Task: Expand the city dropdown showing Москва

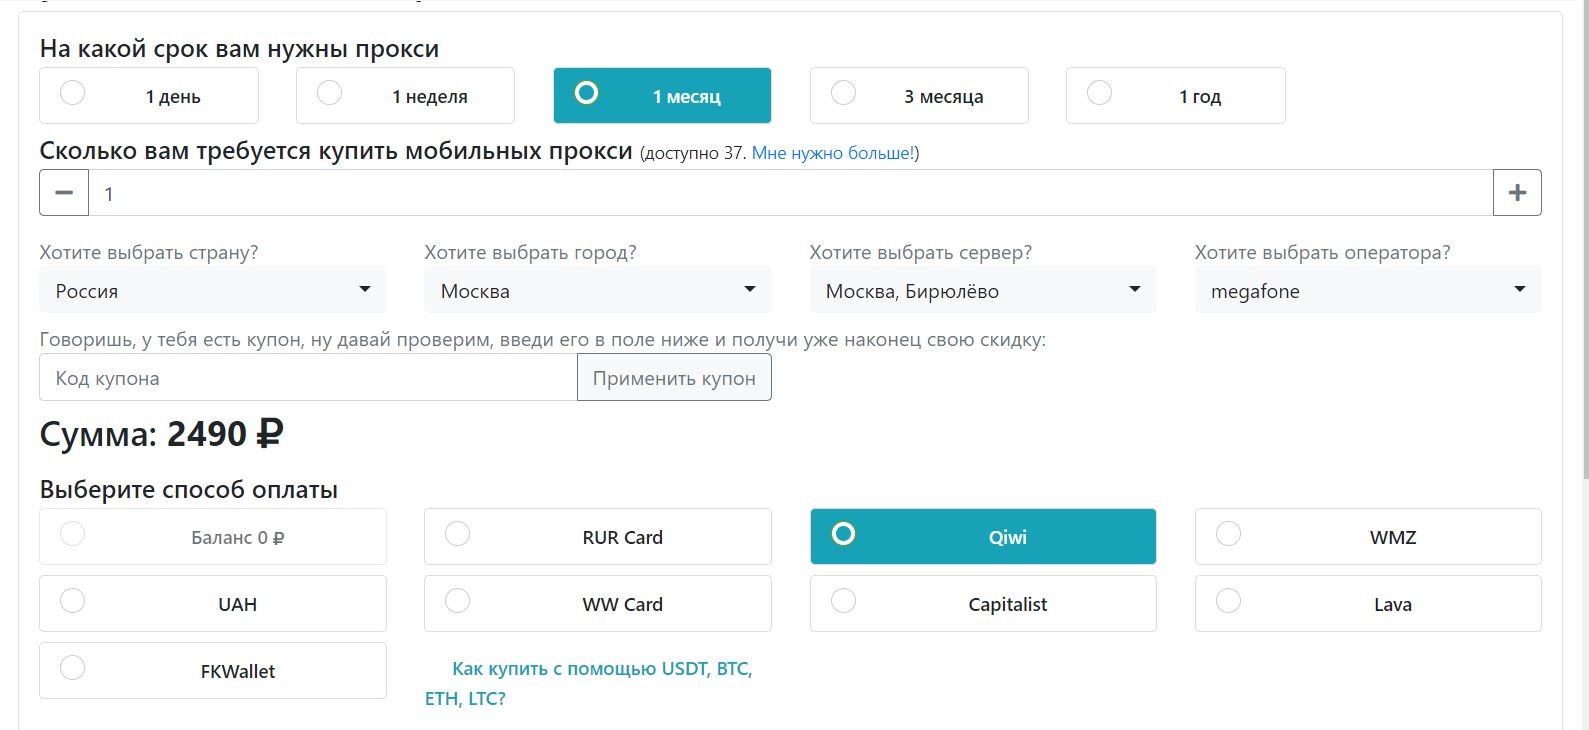Action: click(x=597, y=291)
